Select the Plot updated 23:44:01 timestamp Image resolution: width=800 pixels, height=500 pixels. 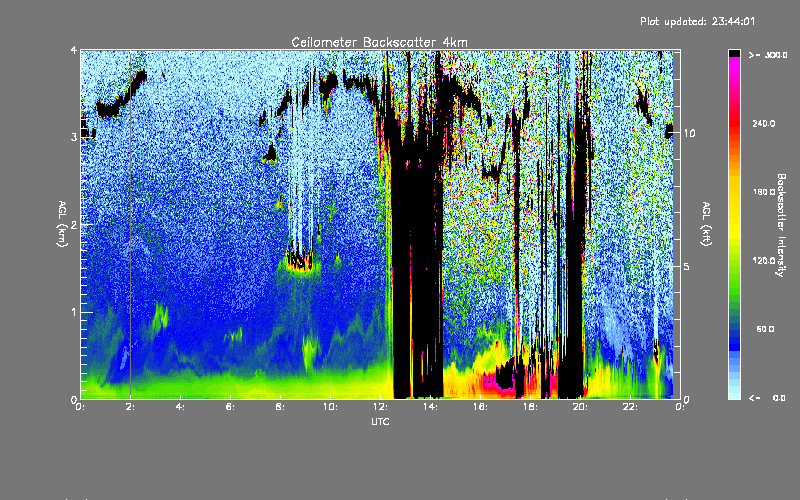tap(697, 21)
